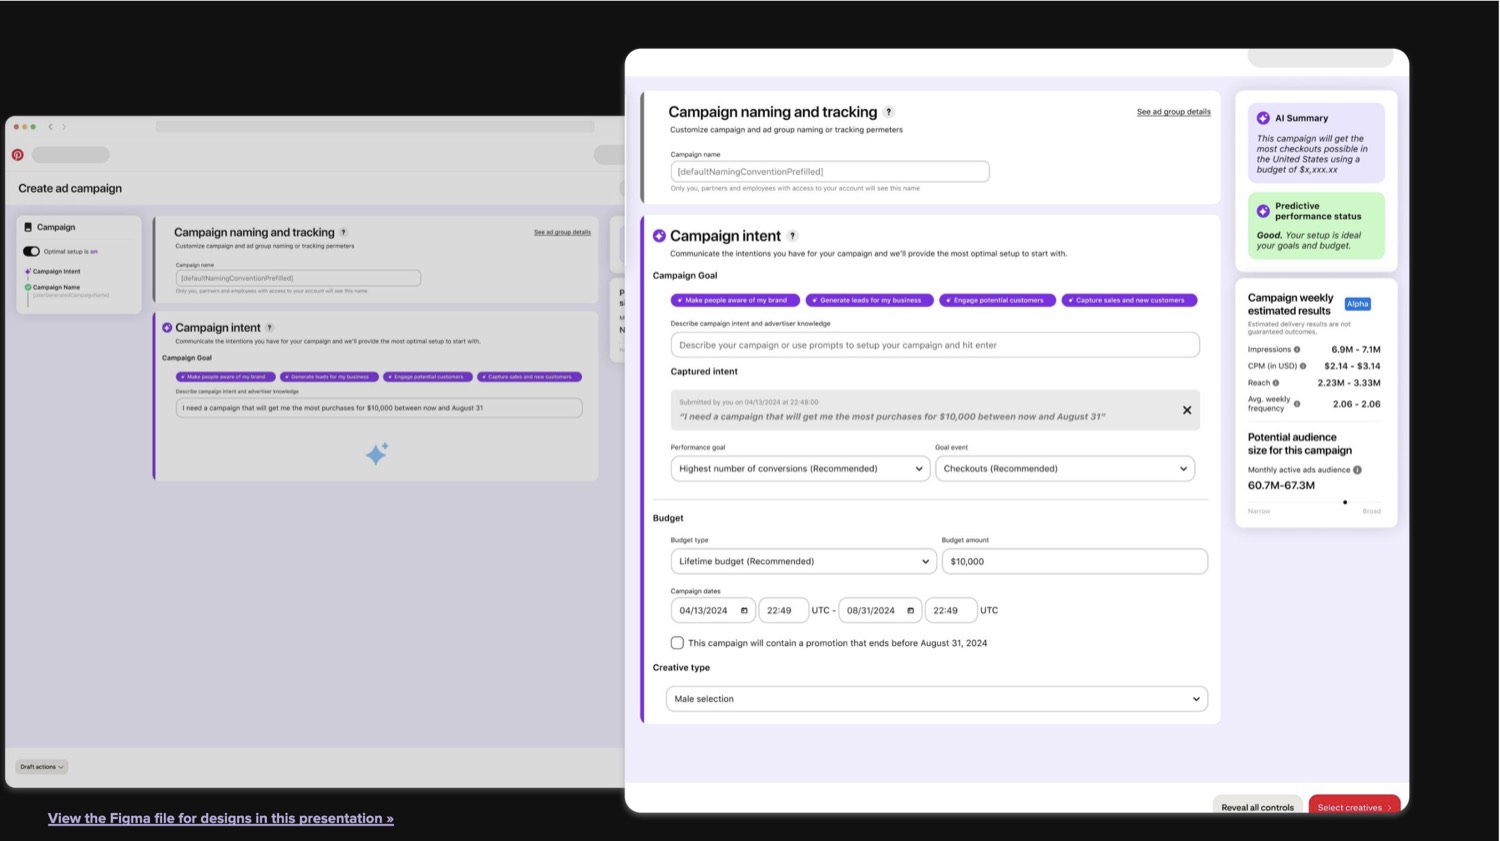Open the Draft actions menu

click(42, 767)
